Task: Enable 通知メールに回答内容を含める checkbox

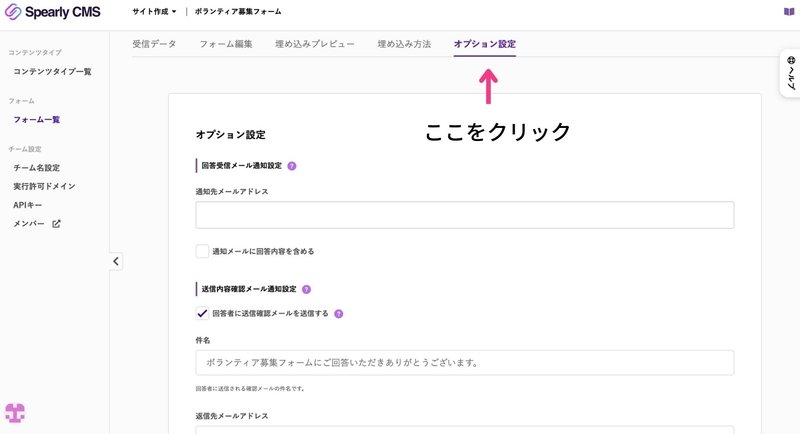Action: (203, 251)
